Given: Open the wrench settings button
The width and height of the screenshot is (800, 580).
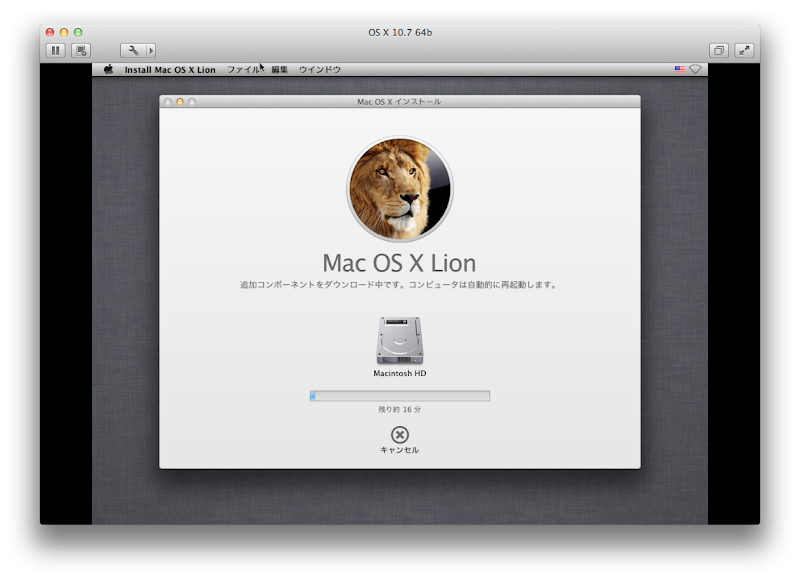Looking at the screenshot, I should pyautogui.click(x=133, y=51).
